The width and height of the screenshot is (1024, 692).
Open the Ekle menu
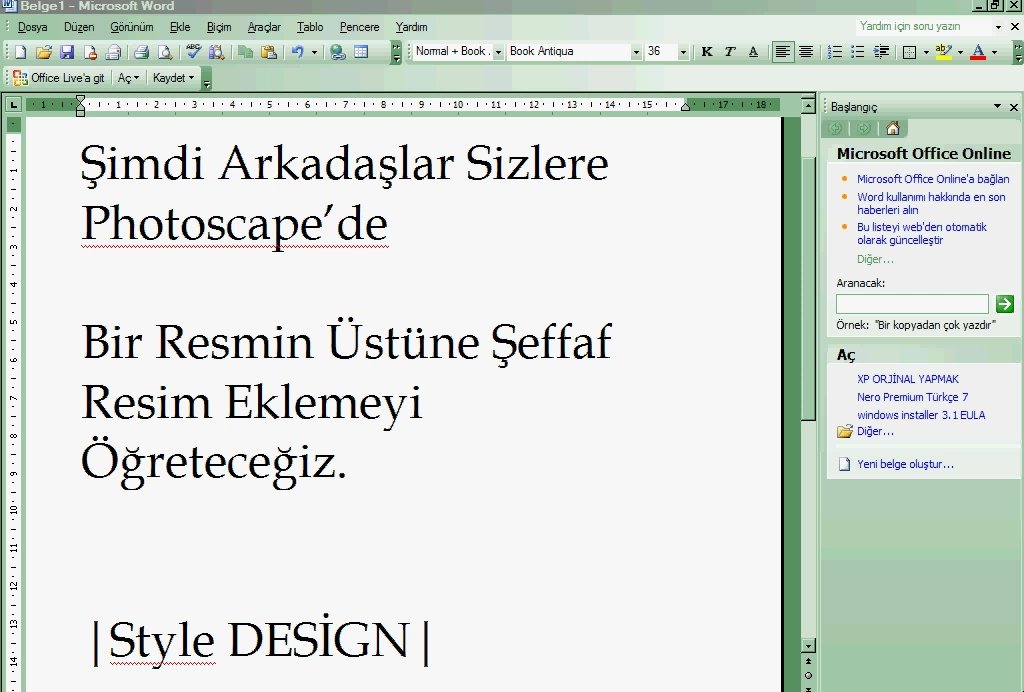pyautogui.click(x=180, y=27)
